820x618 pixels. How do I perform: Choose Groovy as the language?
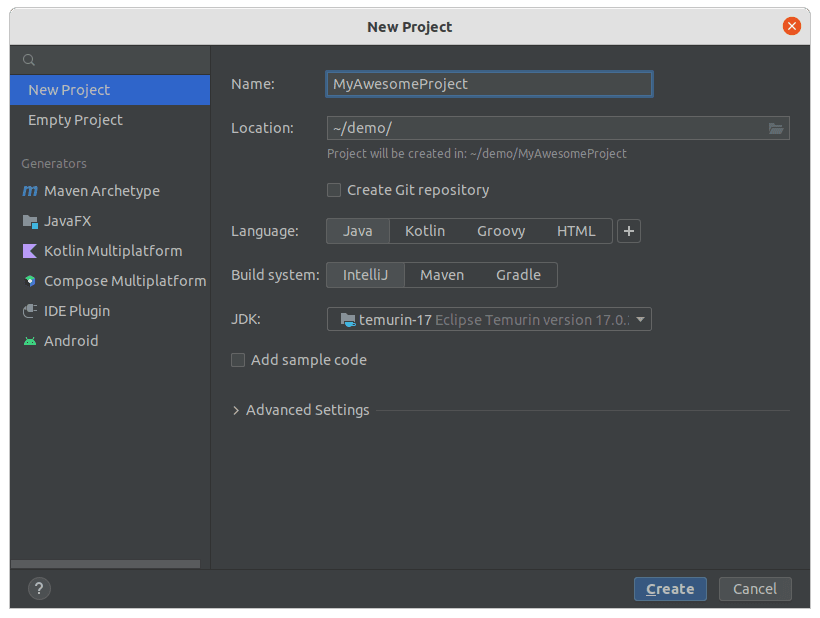(x=500, y=231)
